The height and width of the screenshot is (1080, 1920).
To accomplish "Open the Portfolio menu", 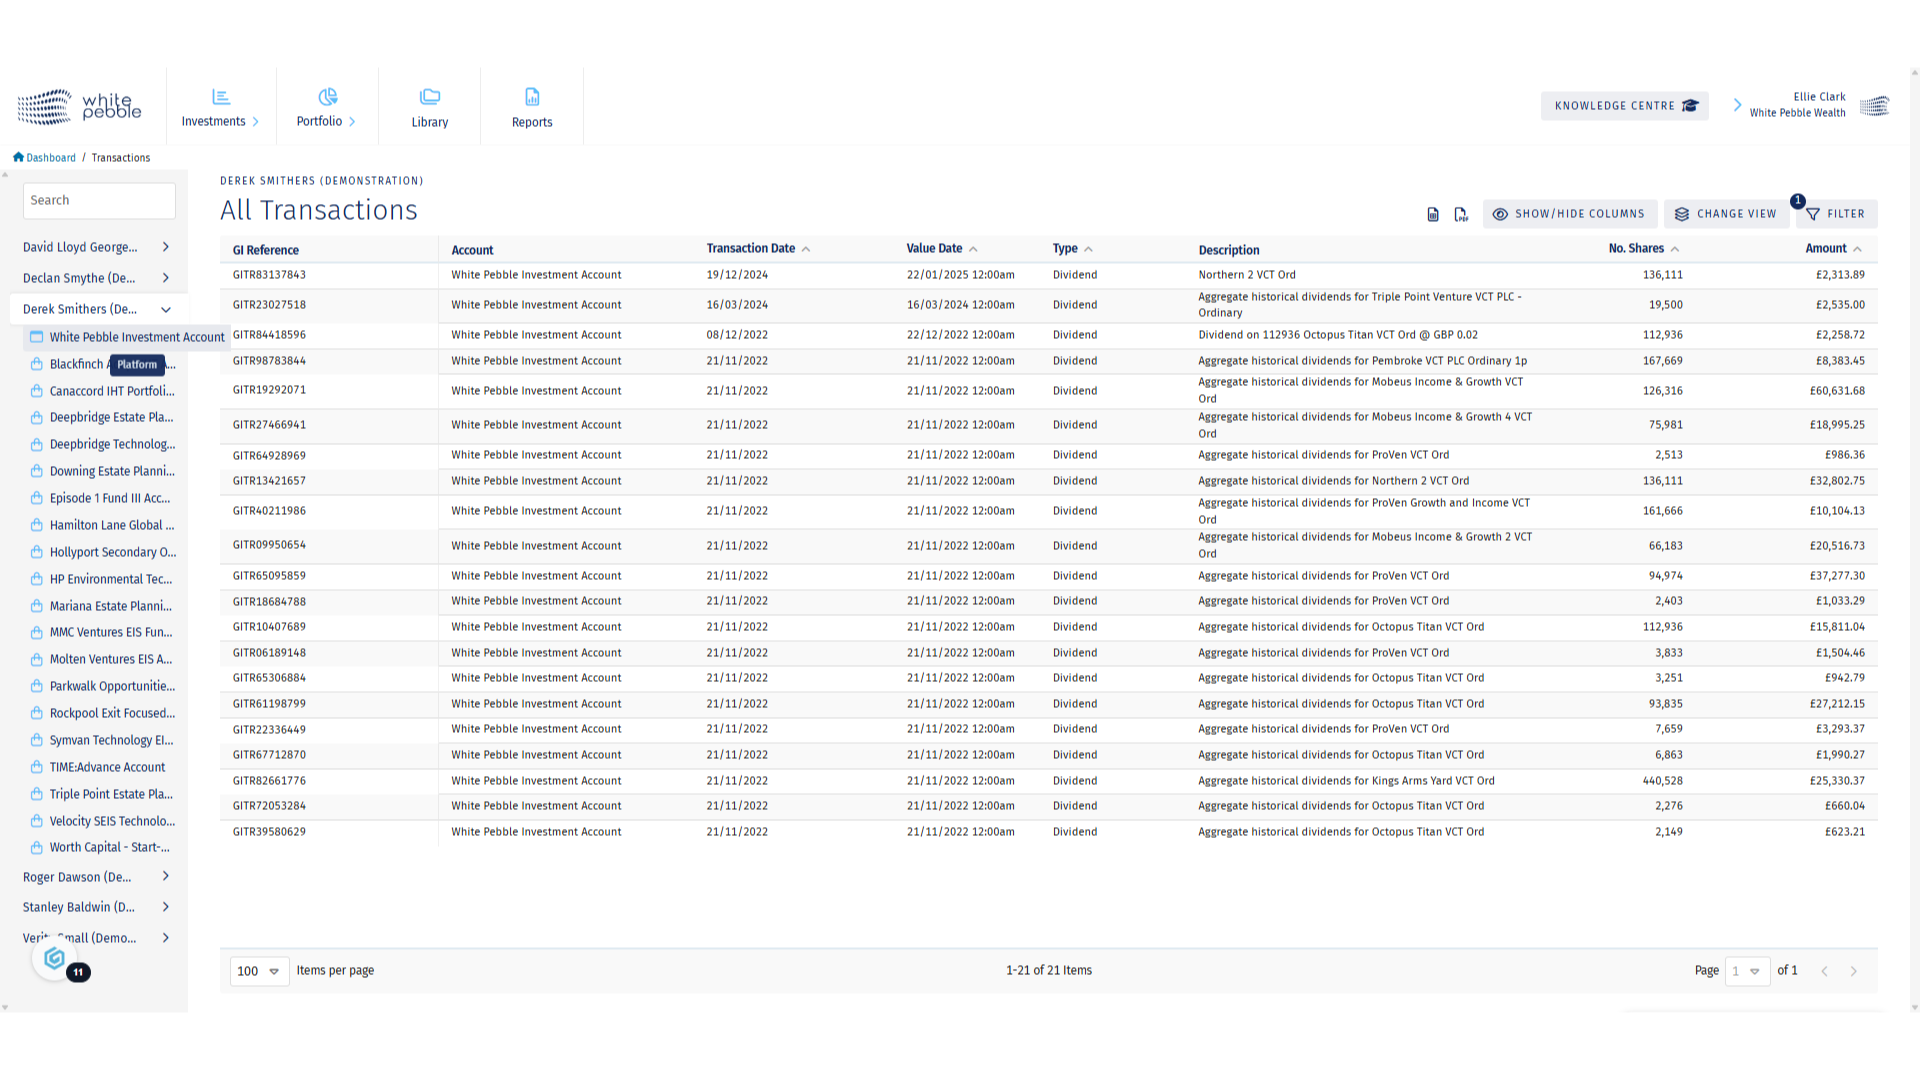I will point(326,107).
